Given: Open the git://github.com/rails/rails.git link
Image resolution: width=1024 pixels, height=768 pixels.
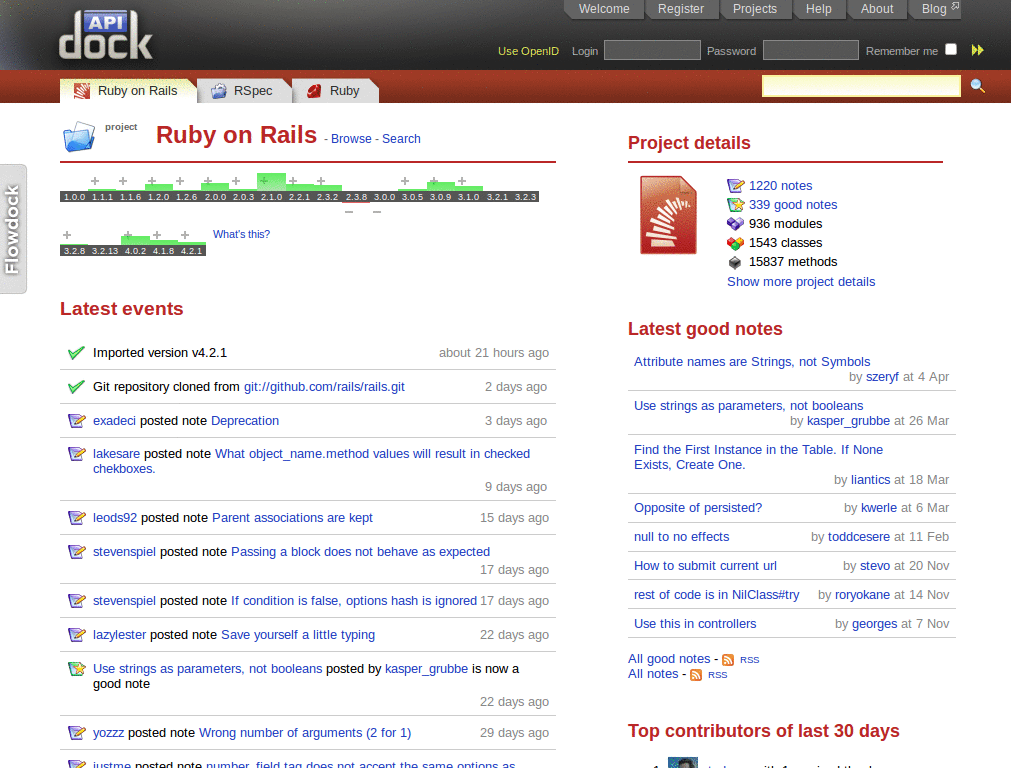Looking at the screenshot, I should point(324,387).
